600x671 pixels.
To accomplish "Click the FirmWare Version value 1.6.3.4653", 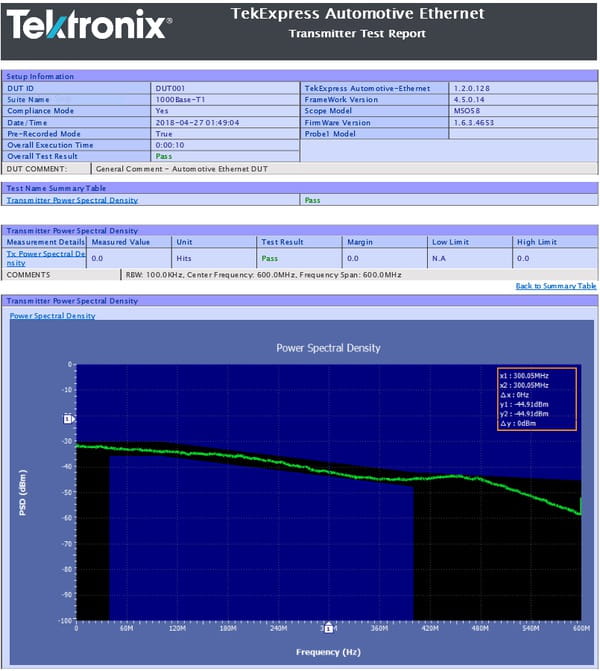I will (x=474, y=123).
